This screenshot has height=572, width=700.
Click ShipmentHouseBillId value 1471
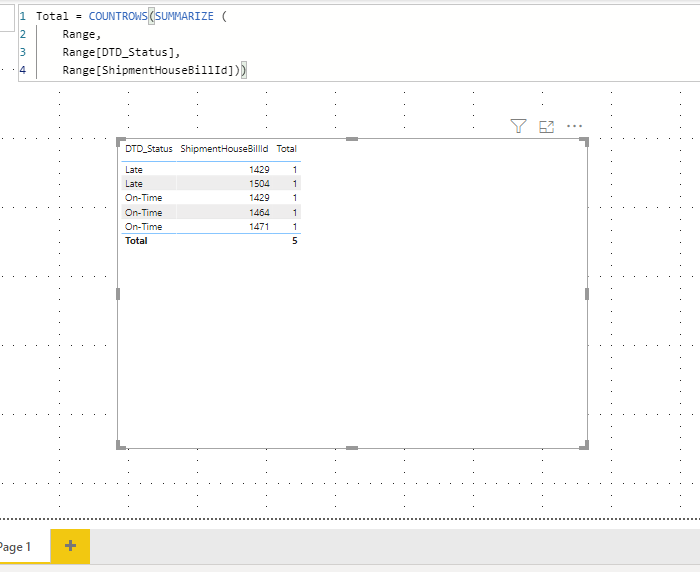[x=259, y=226]
